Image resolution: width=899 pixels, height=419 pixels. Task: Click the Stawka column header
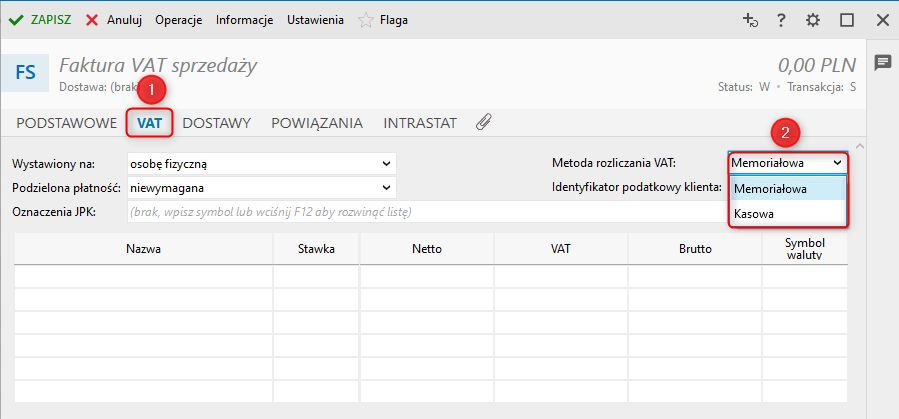[x=316, y=249]
